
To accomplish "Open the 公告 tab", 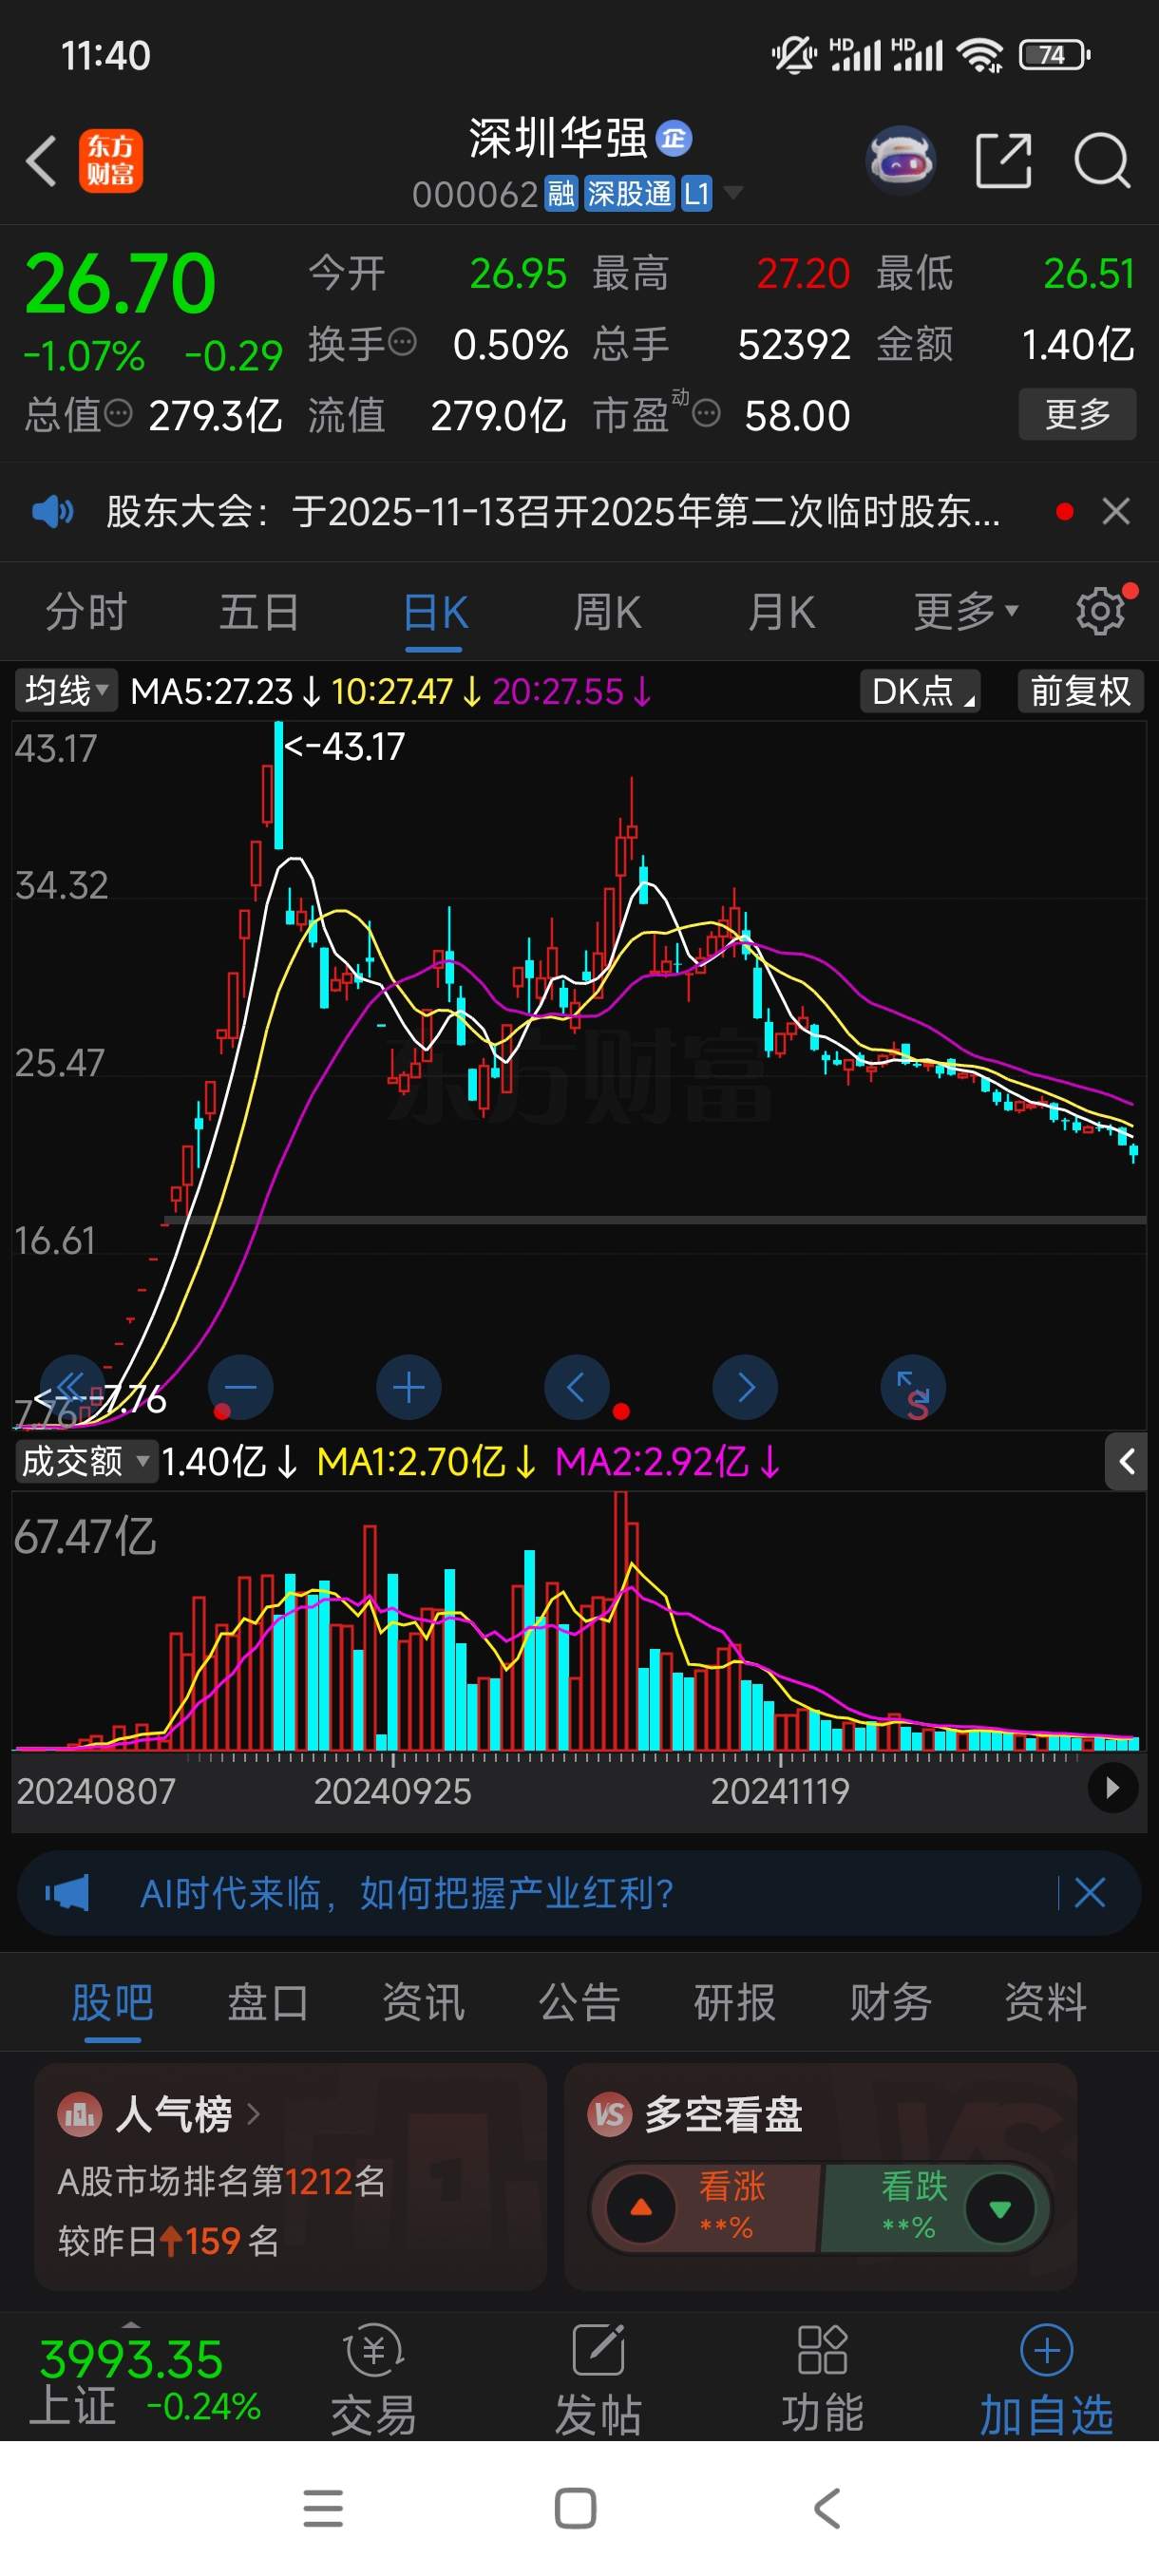I will 580,2003.
